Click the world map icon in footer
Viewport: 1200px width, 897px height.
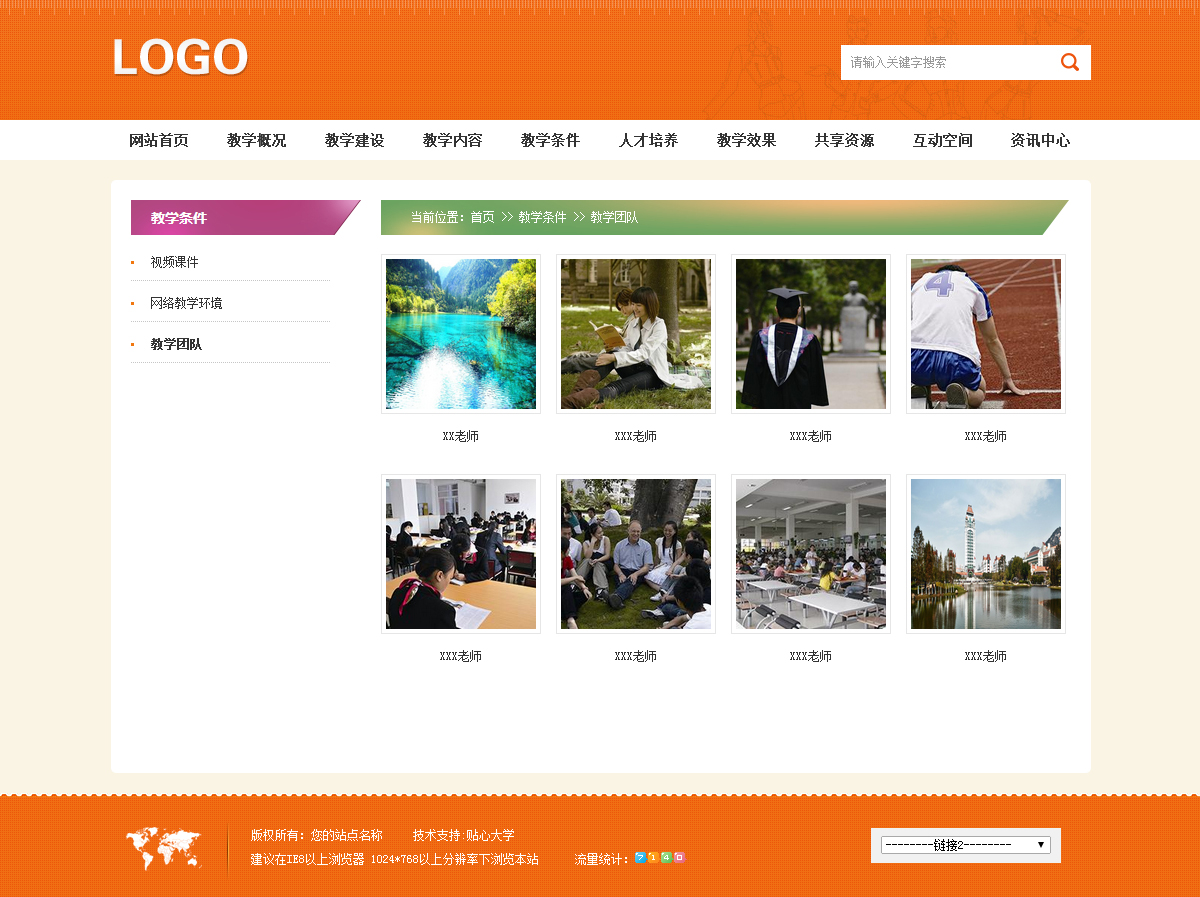click(x=164, y=848)
